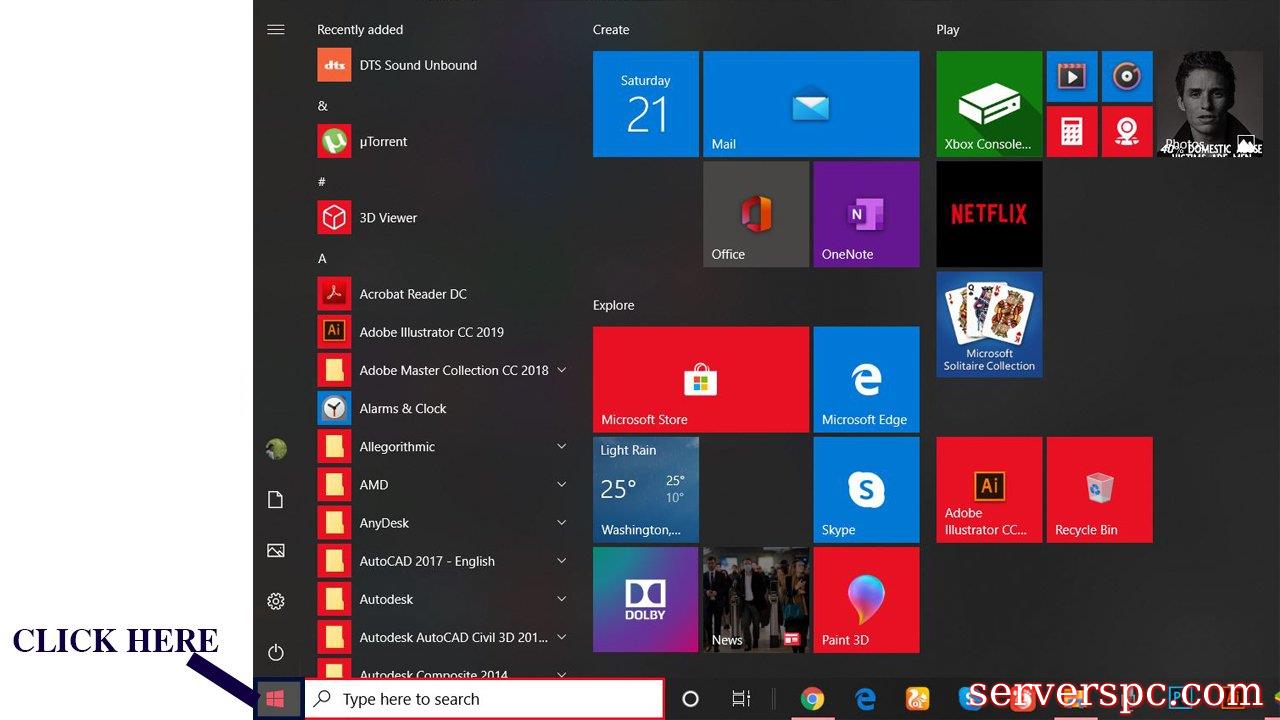This screenshot has height=720, width=1280.
Task: Open the Mail tile
Action: click(x=810, y=104)
